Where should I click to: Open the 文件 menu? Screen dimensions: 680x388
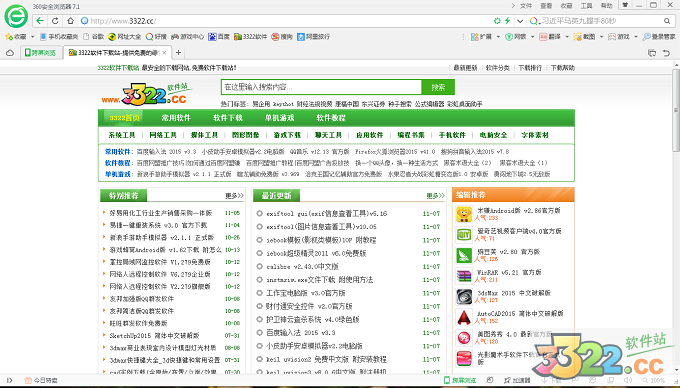click(526, 6)
